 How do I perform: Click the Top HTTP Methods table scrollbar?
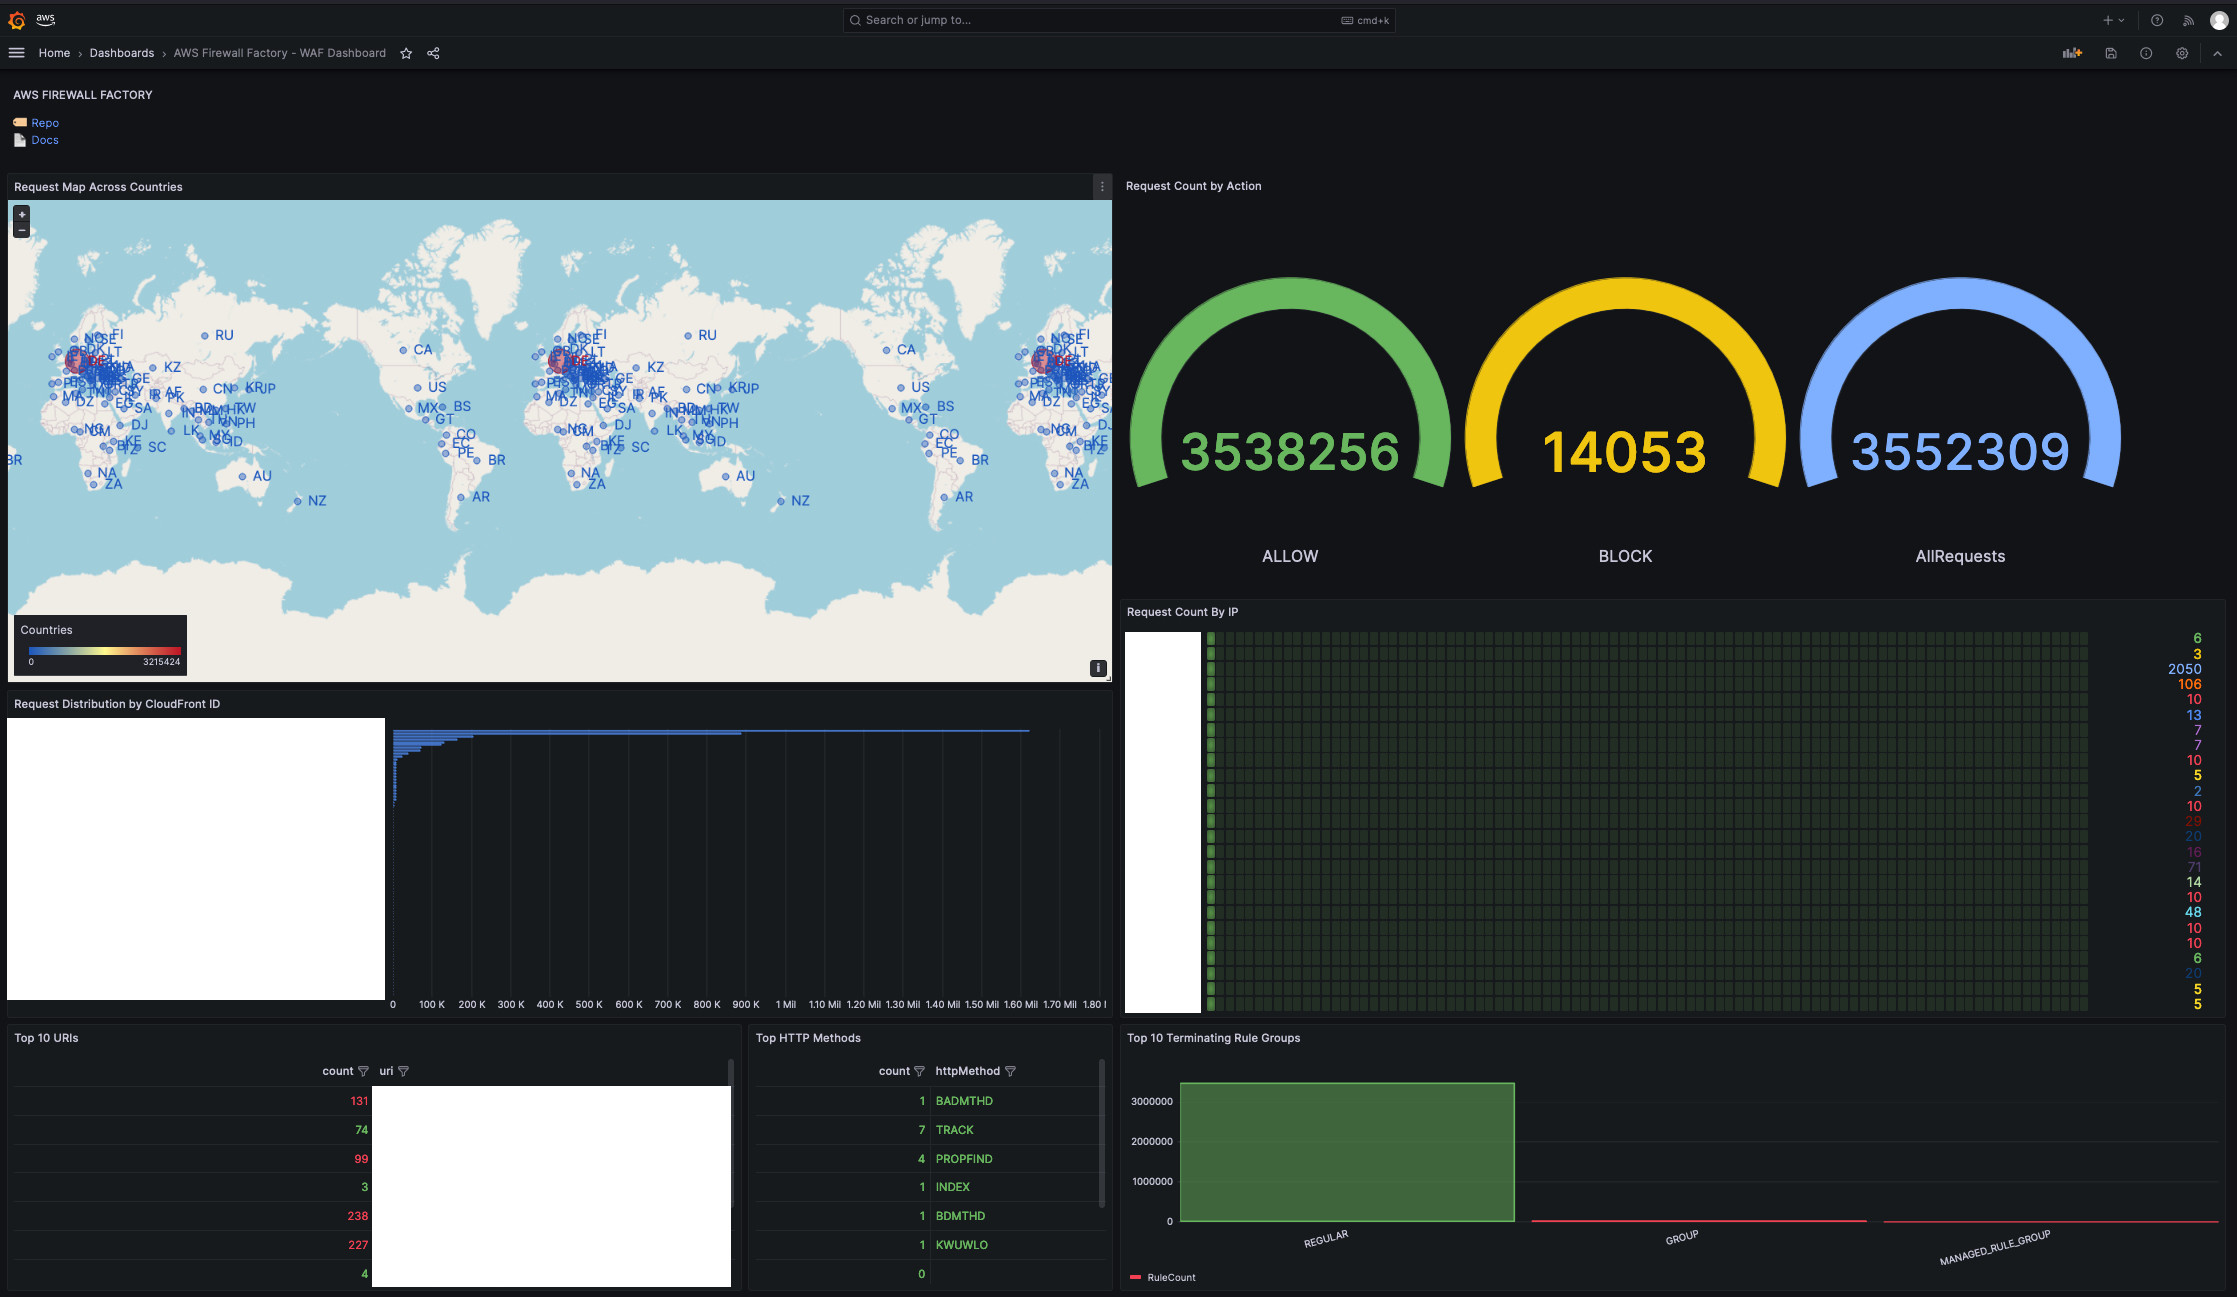pos(1102,1133)
